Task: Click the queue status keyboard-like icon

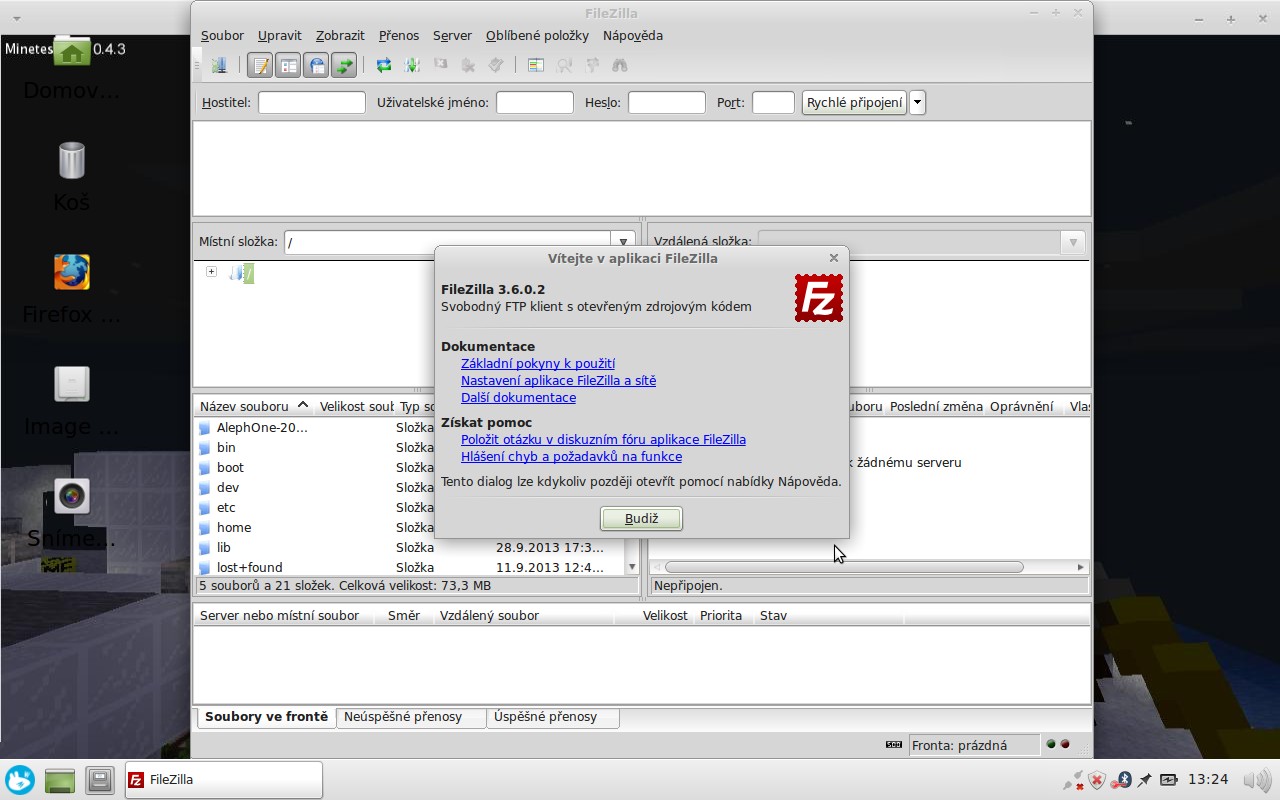Action: click(893, 745)
